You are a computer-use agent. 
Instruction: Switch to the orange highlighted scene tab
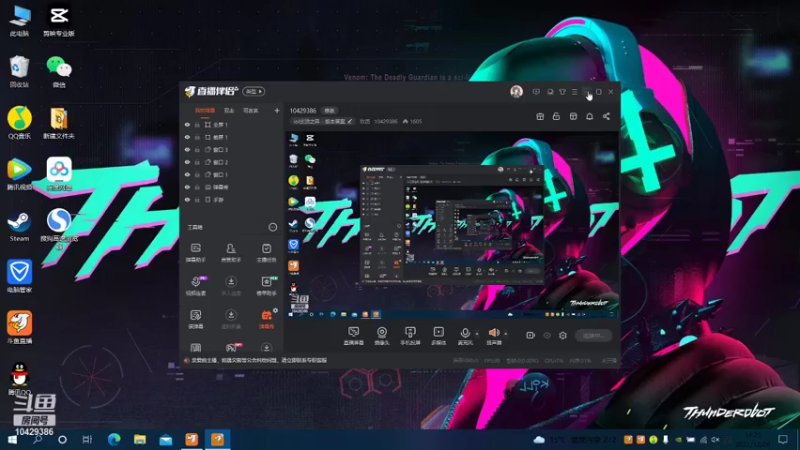[x=205, y=111]
